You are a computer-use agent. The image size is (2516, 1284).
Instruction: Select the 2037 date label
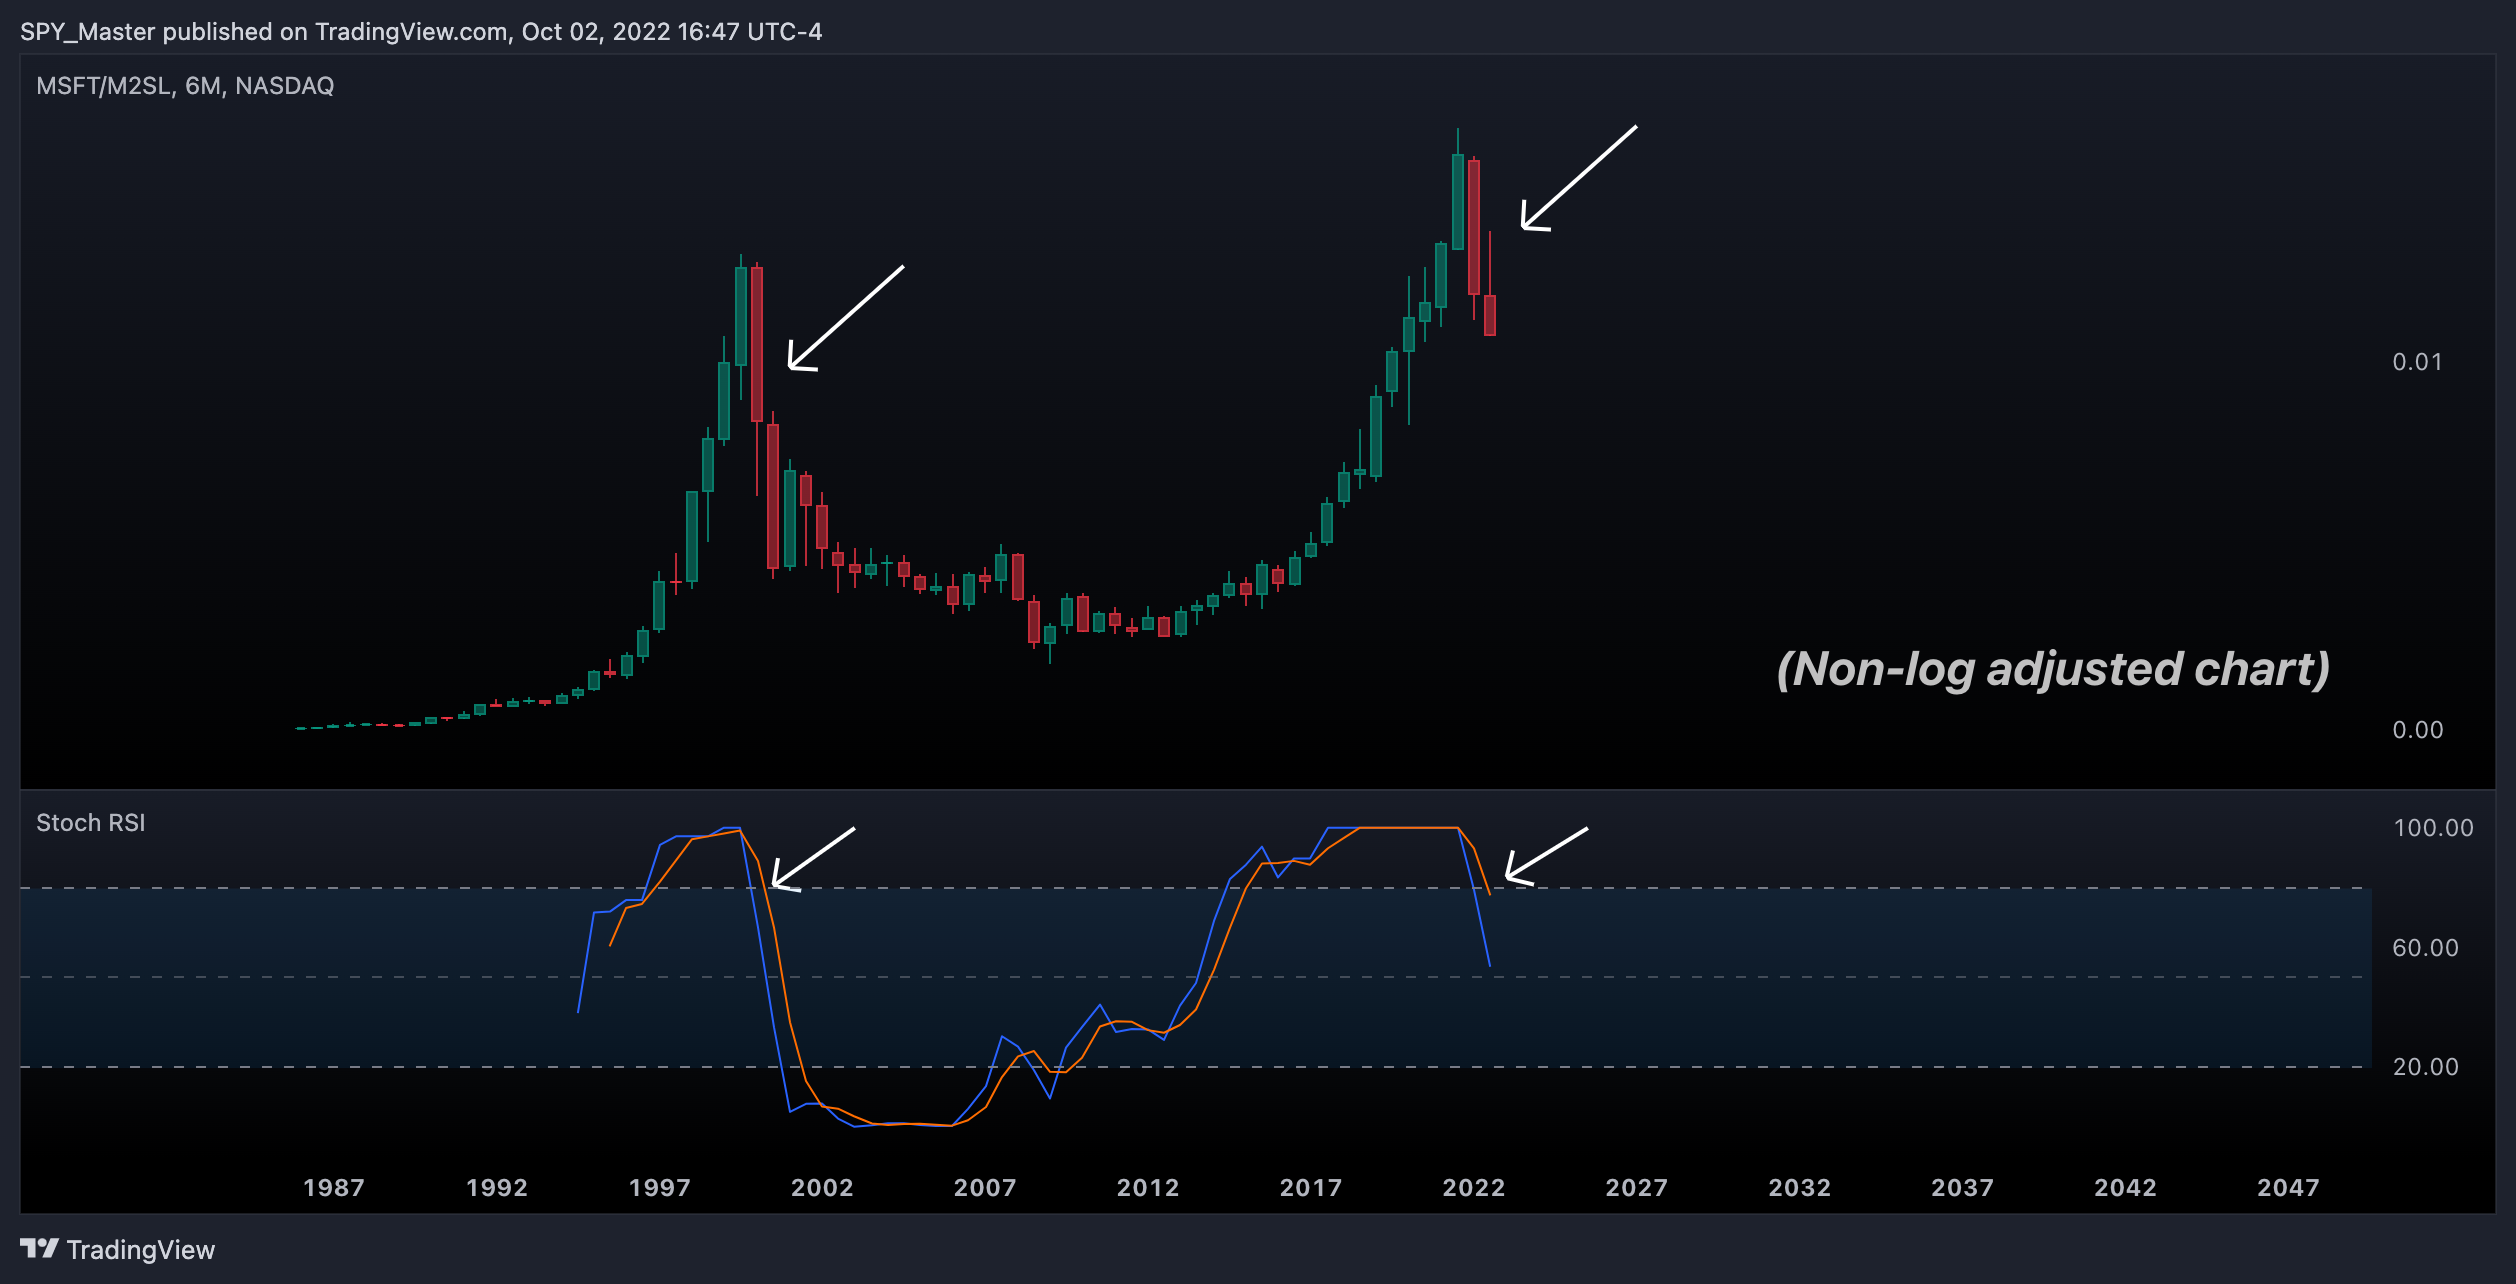tap(1963, 1188)
